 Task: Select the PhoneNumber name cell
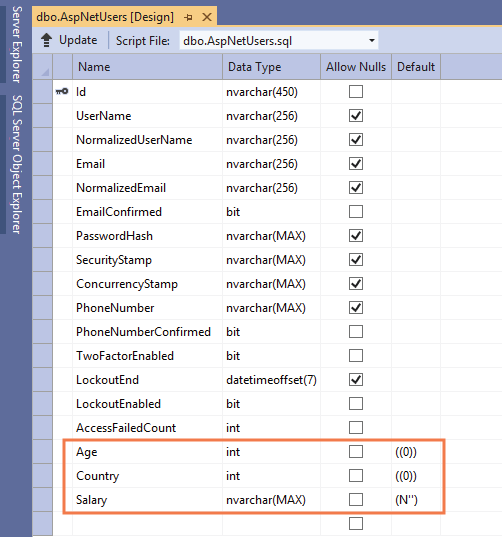pyautogui.click(x=148, y=307)
